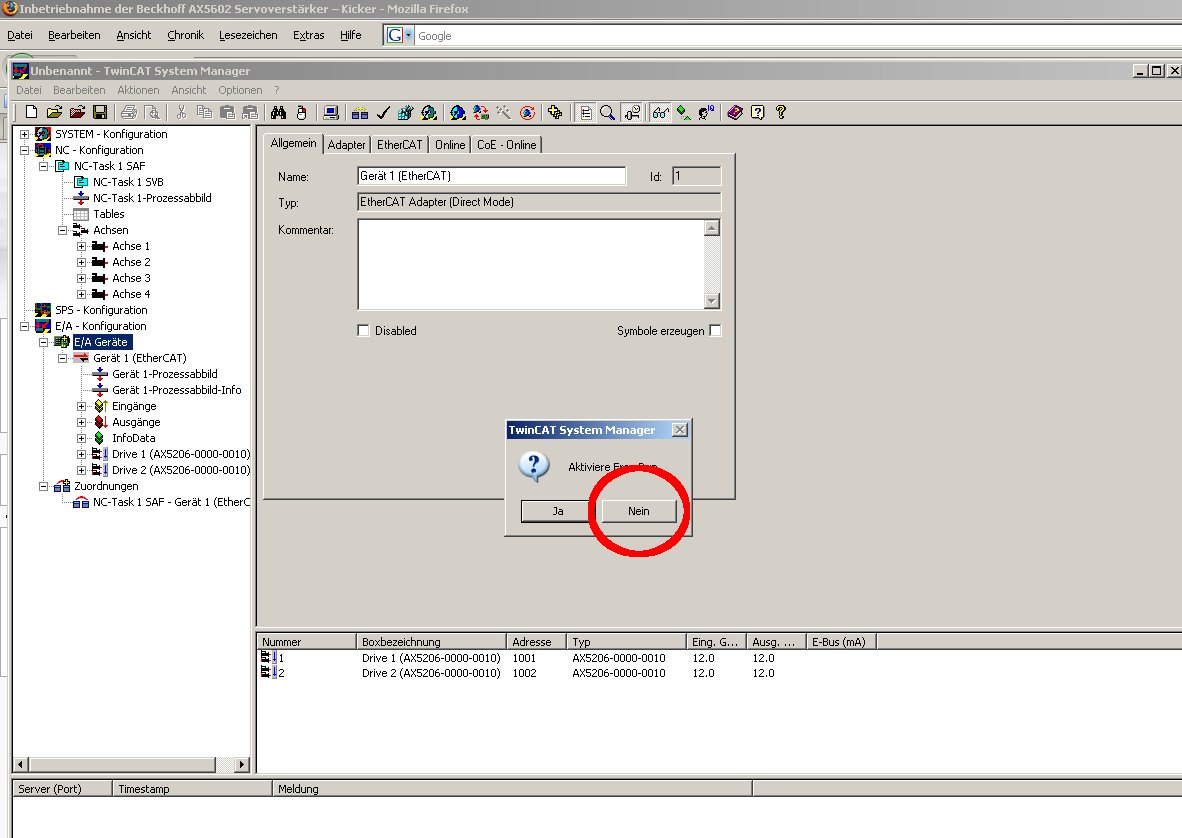
Task: Click the Kommentar scrollbar down arrow
Action: pos(712,301)
